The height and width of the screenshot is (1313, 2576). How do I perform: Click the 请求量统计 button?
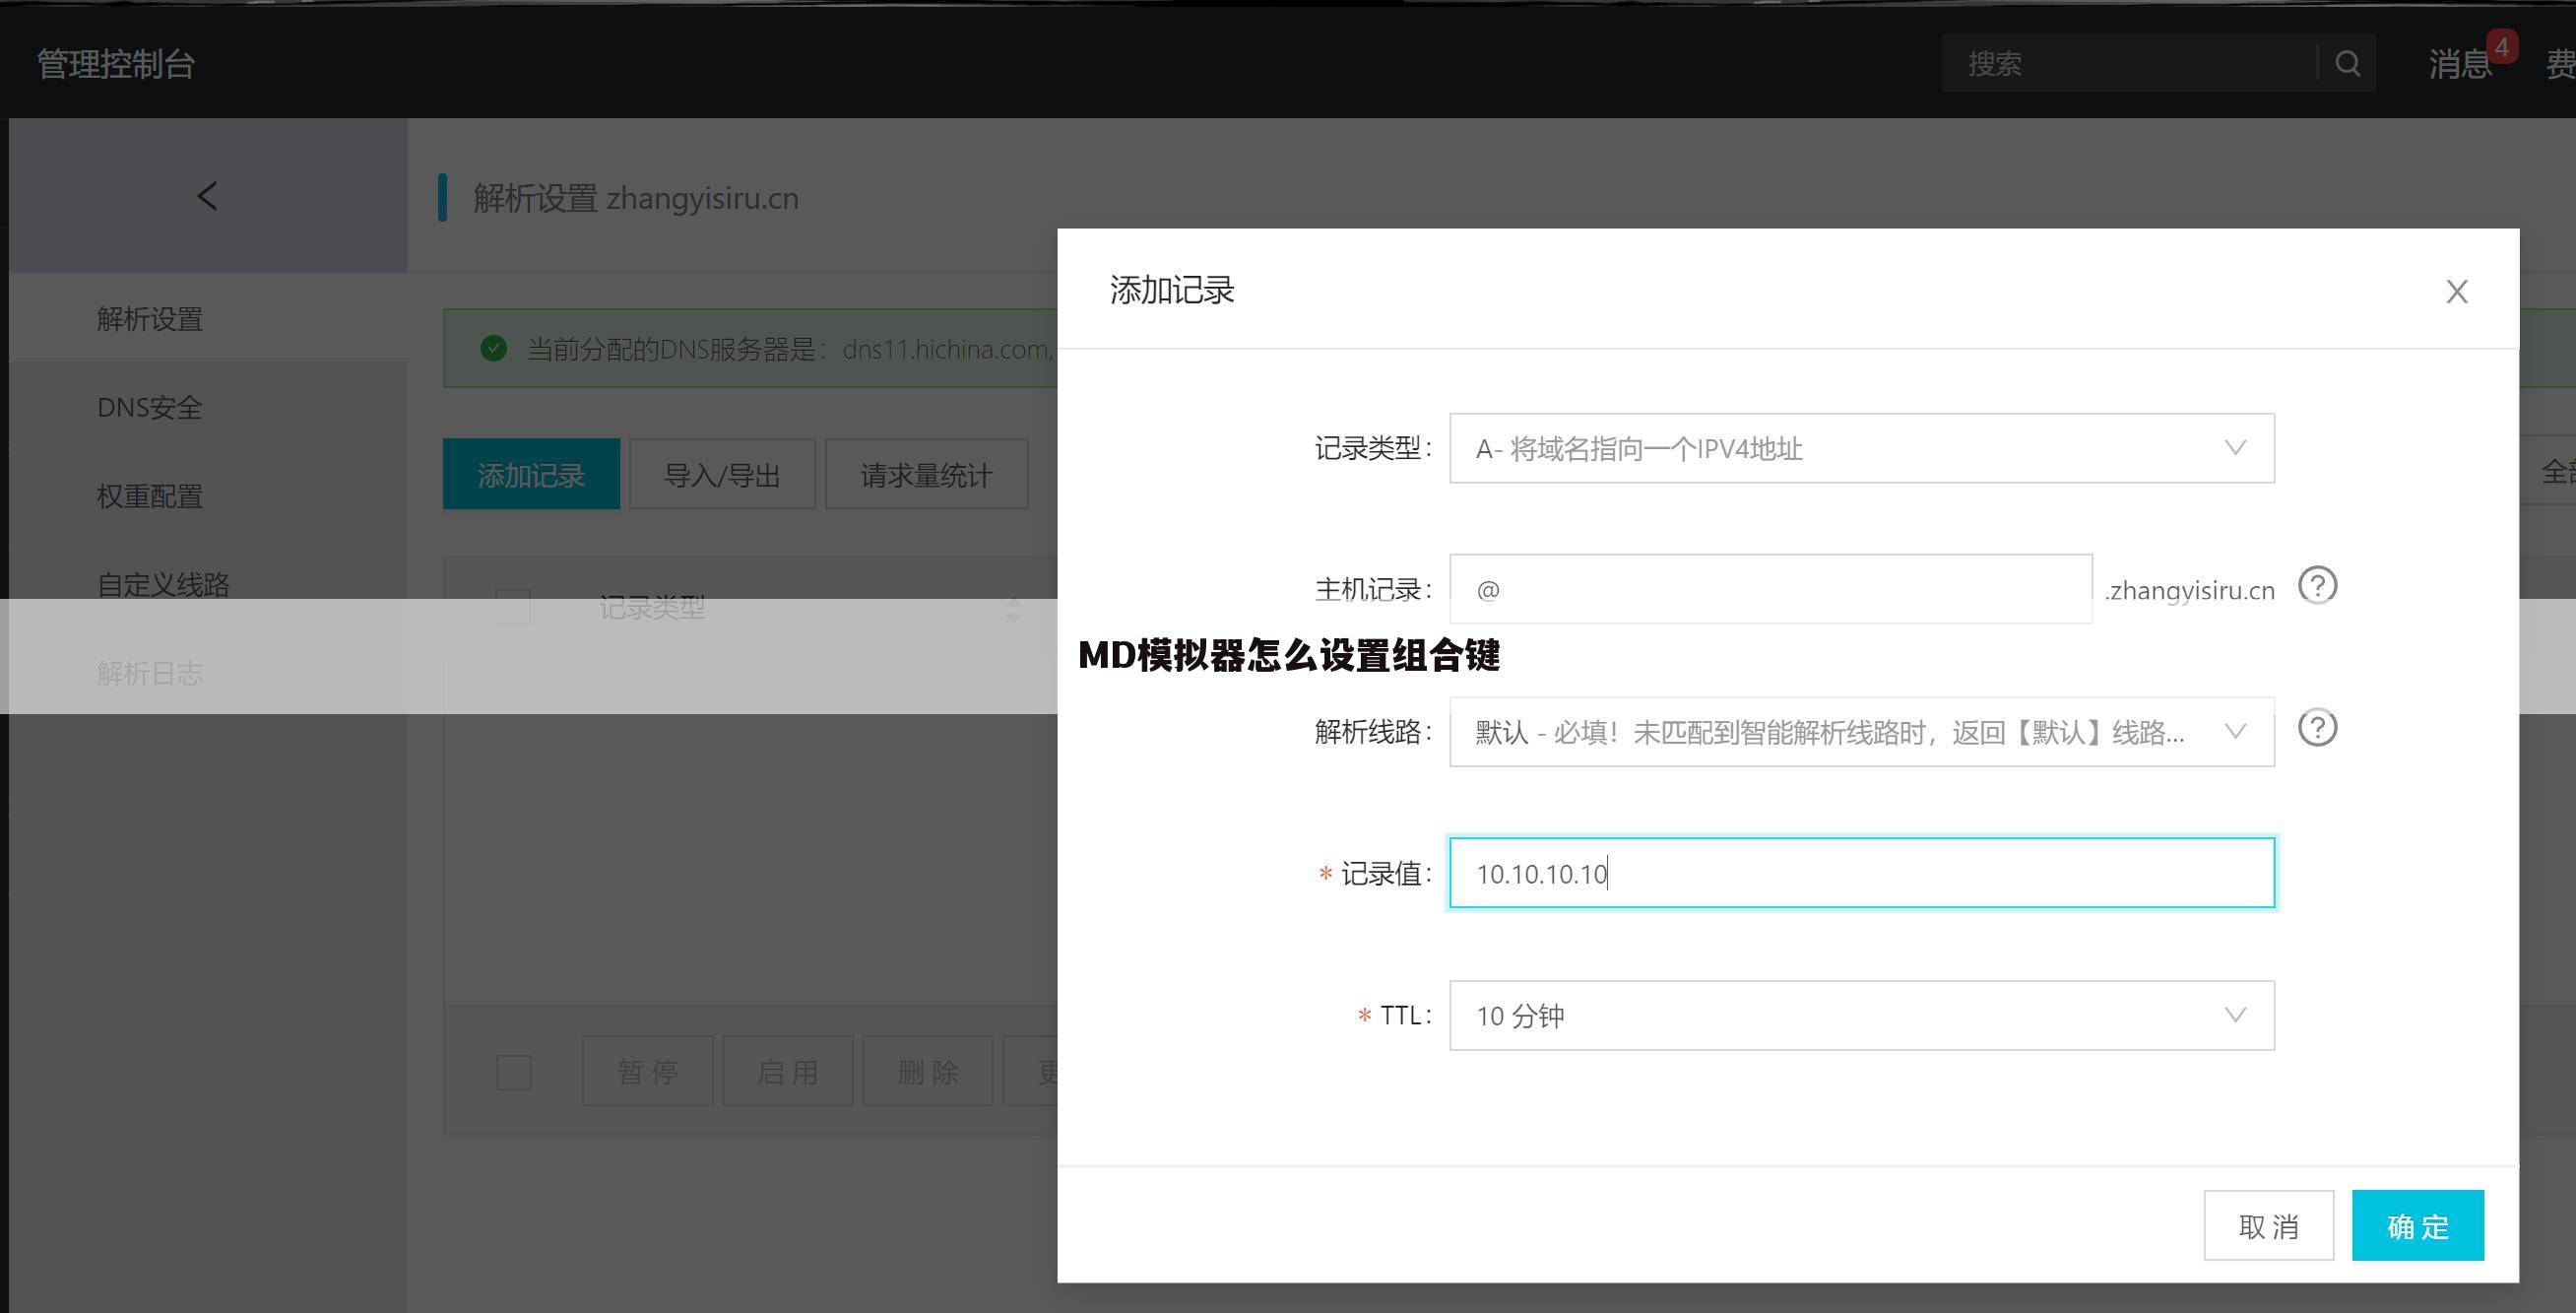click(926, 474)
